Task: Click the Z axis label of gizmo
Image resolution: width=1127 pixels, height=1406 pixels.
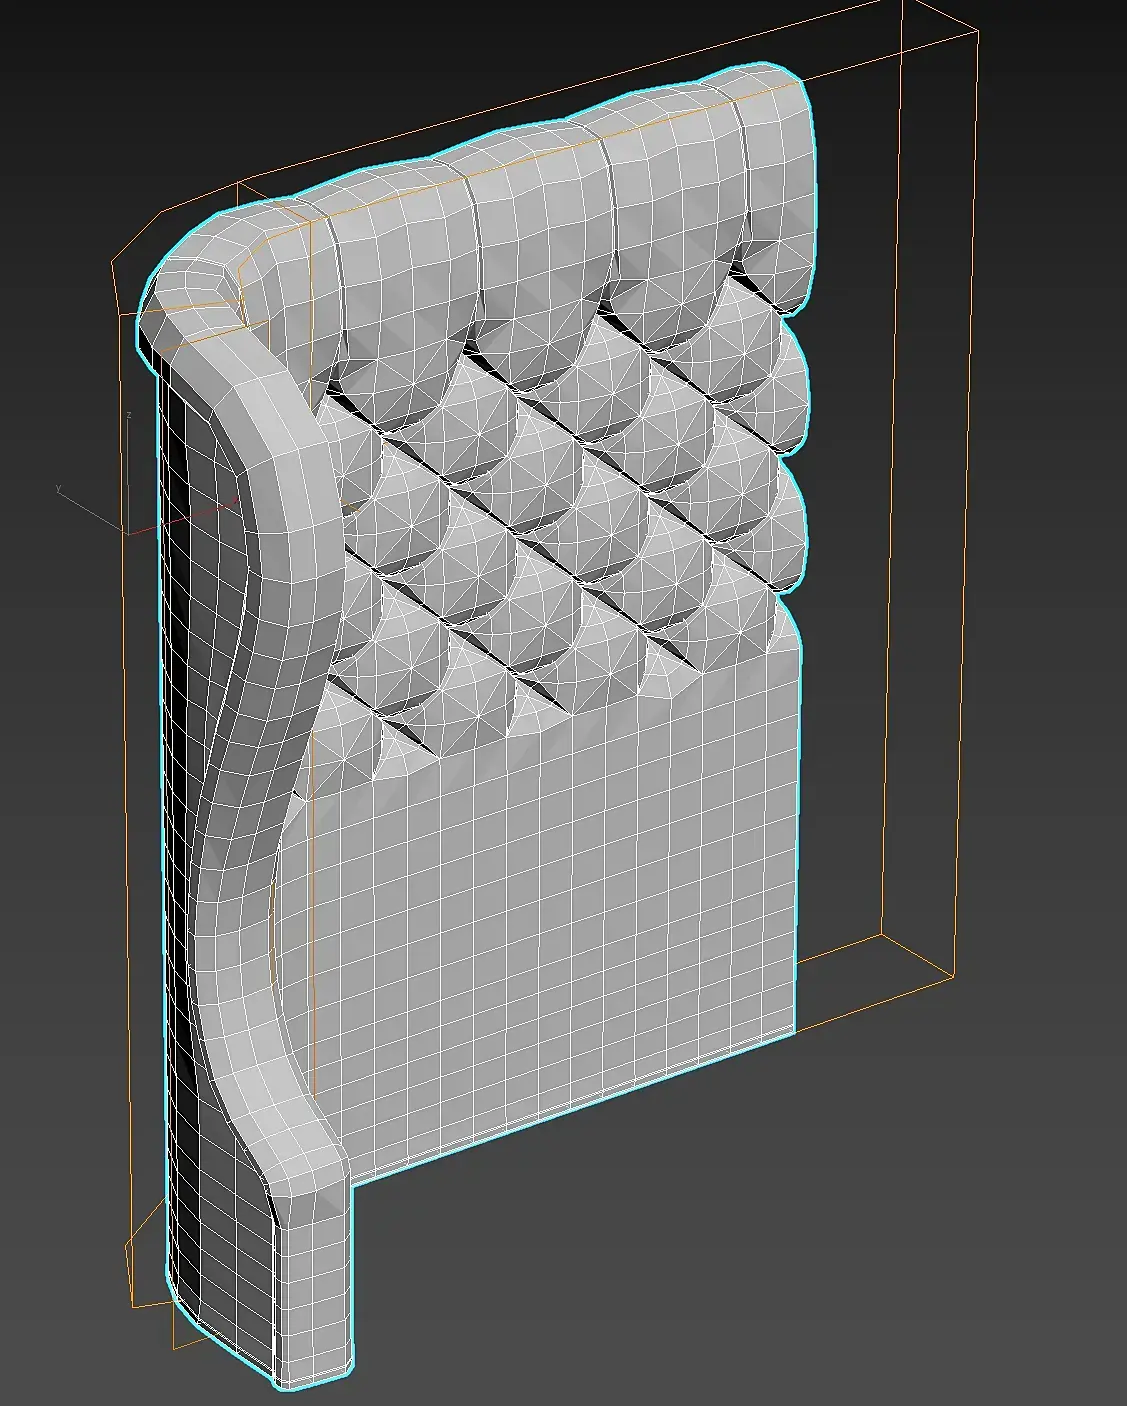Action: [x=129, y=414]
